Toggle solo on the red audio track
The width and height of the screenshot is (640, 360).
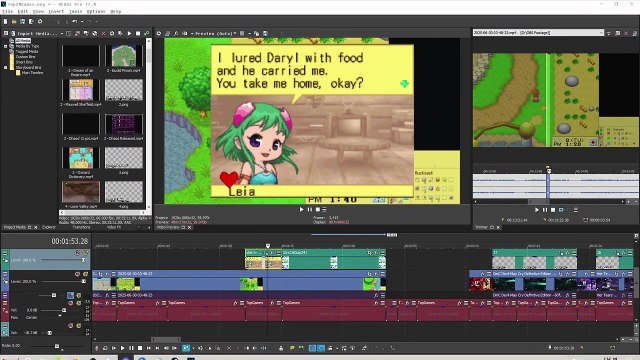(78, 303)
